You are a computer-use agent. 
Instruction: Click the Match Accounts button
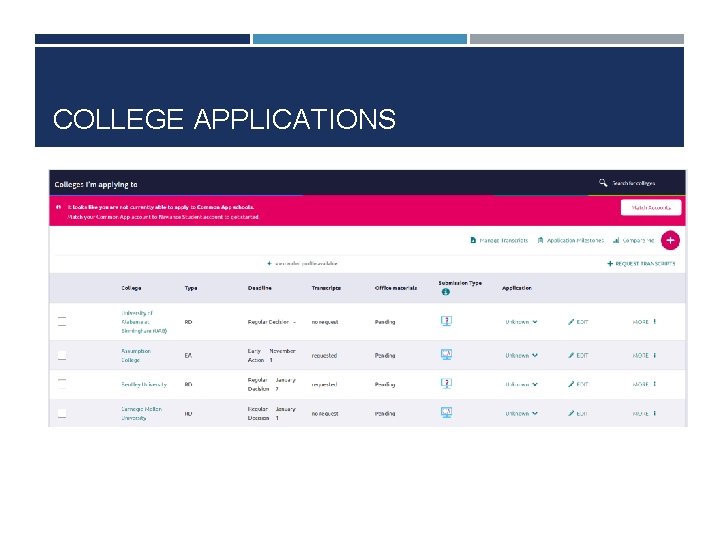pos(651,208)
